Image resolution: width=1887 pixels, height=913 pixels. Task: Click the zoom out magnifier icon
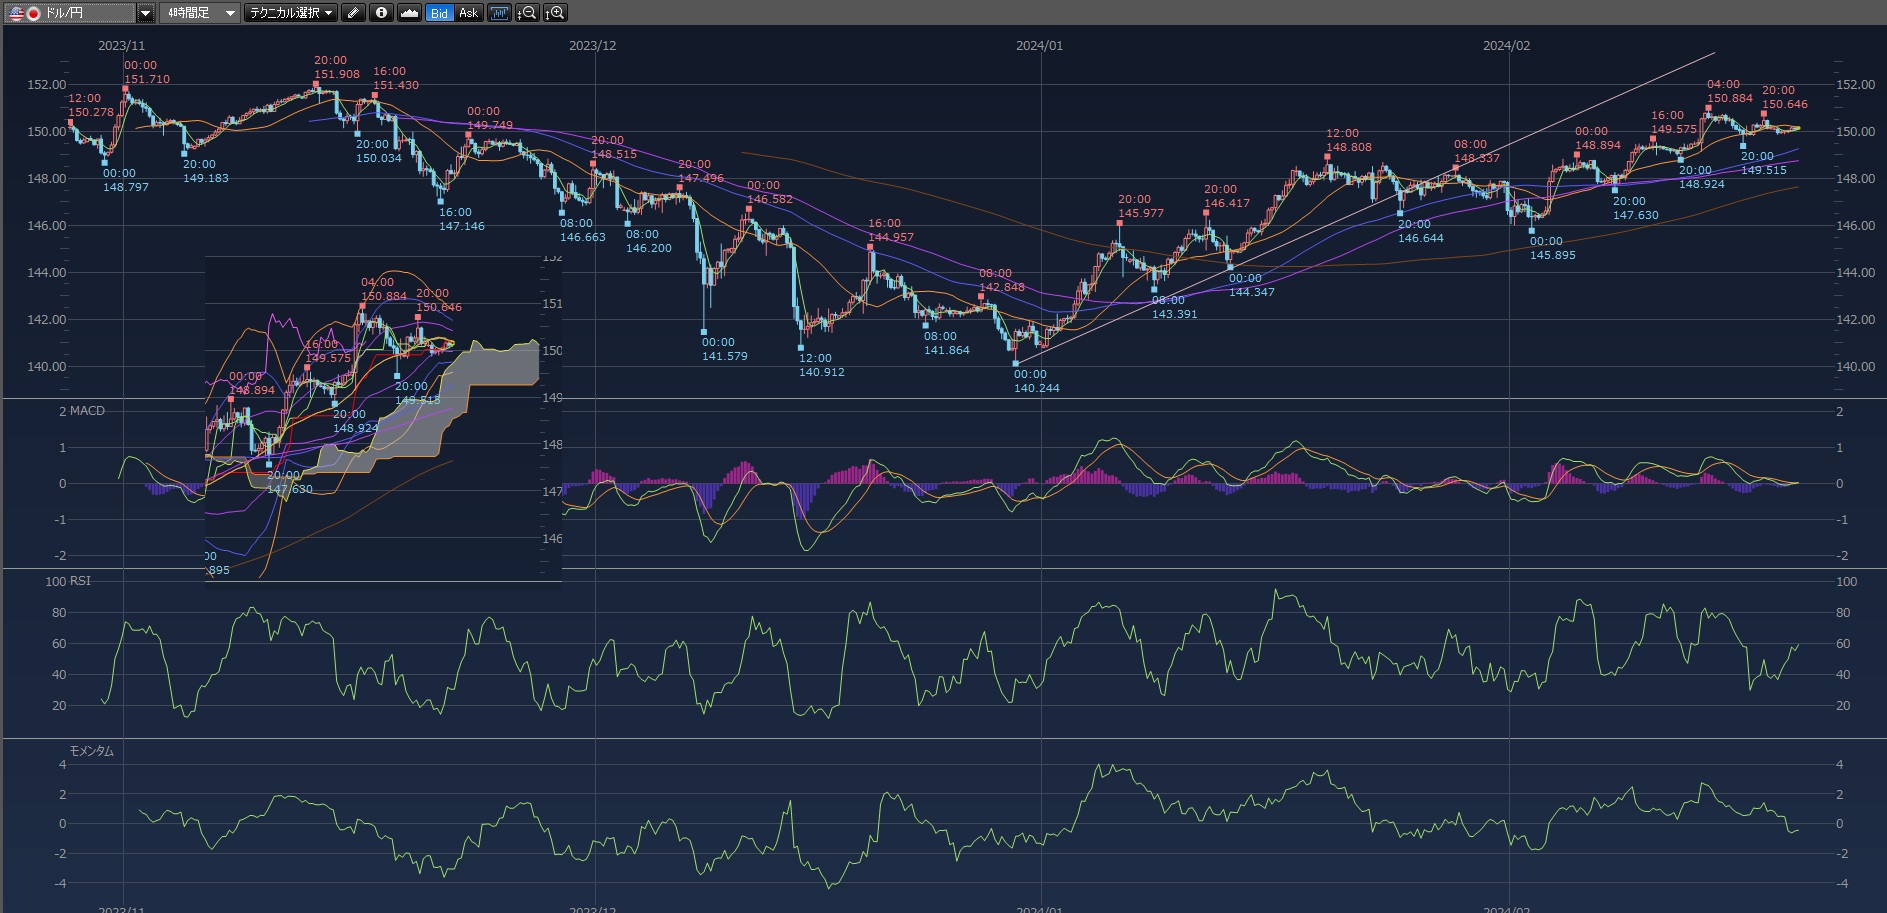click(527, 13)
